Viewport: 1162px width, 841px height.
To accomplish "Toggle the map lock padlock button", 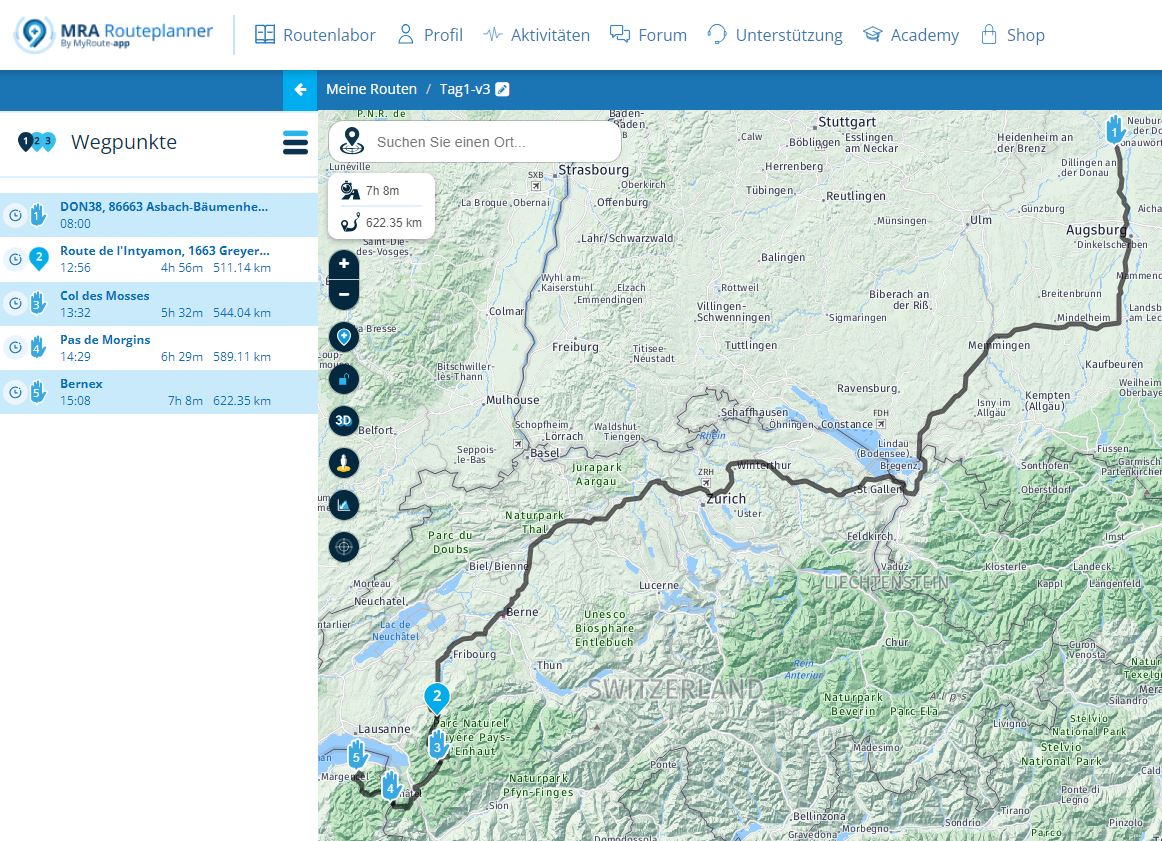I will (x=344, y=379).
